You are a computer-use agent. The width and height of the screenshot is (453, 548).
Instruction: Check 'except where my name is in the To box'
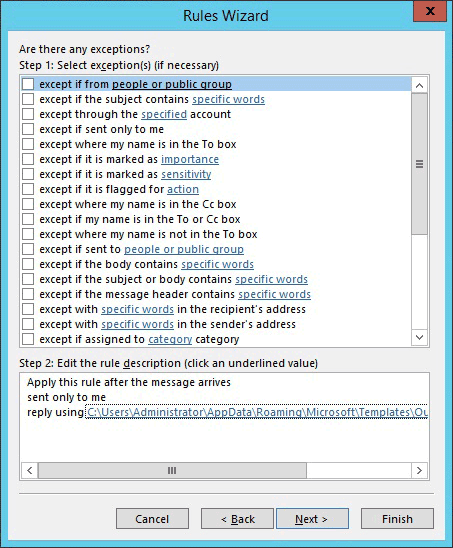(28, 144)
